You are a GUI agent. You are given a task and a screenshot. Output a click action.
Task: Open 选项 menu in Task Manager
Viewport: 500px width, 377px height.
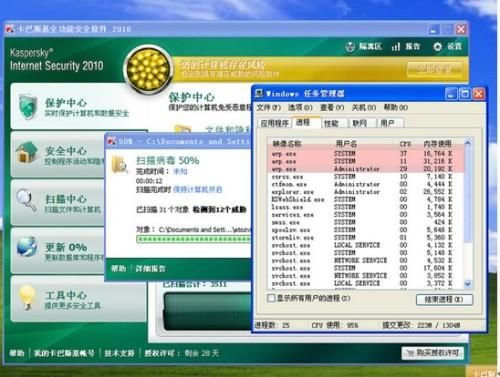(x=300, y=108)
